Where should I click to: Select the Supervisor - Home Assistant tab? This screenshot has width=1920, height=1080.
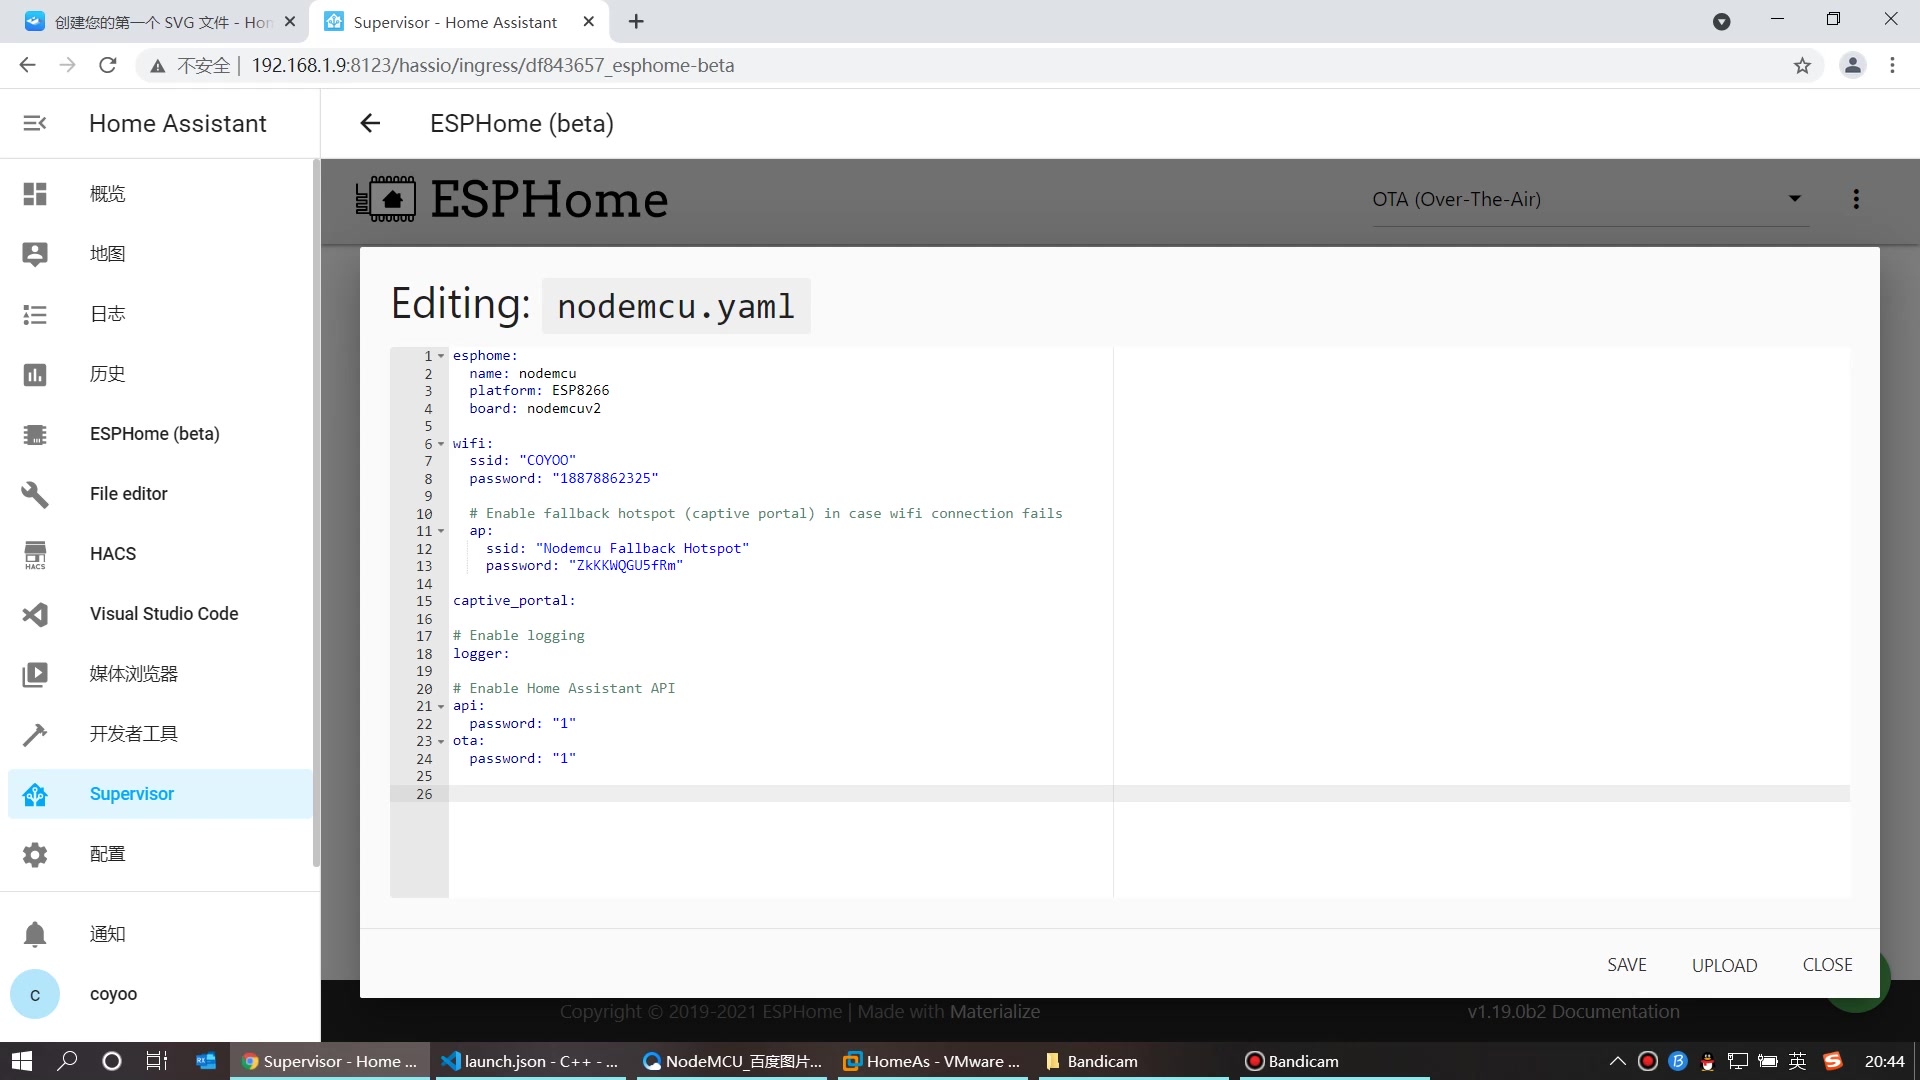[x=455, y=22]
